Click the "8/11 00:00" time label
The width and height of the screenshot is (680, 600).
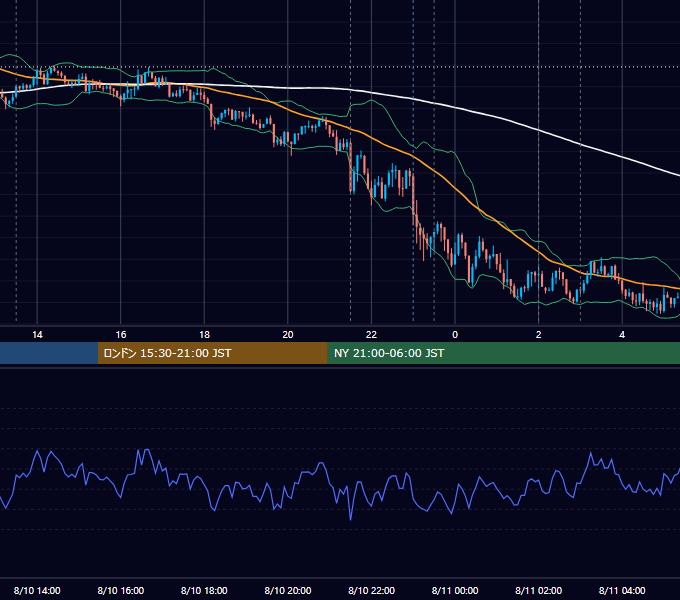[x=455, y=590]
